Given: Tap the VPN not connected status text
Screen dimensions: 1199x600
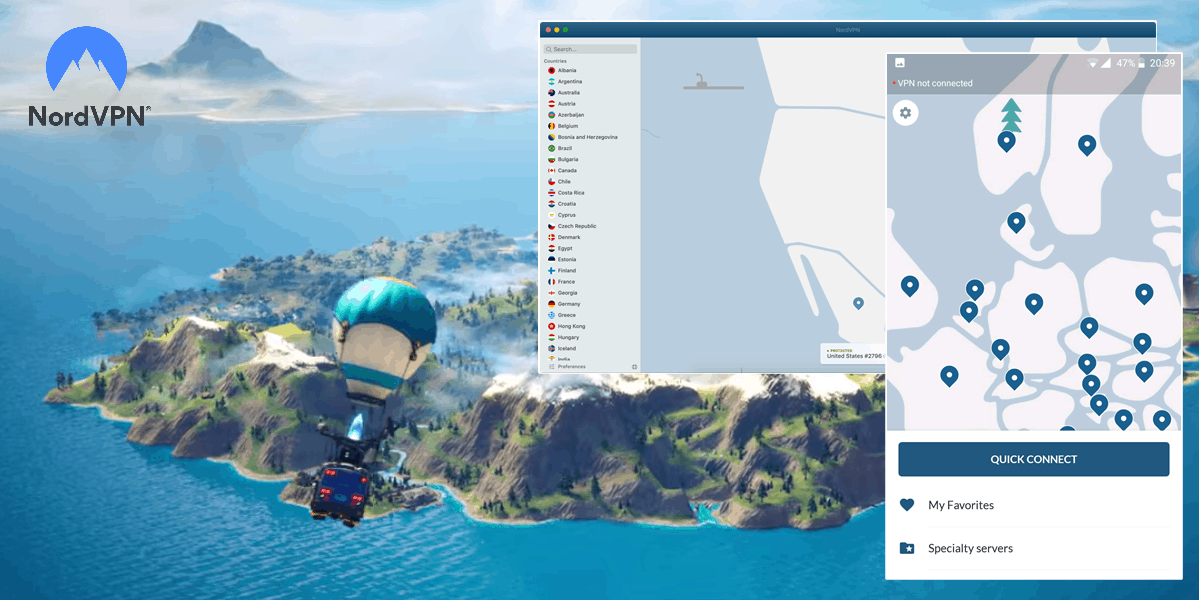Looking at the screenshot, I should (934, 83).
